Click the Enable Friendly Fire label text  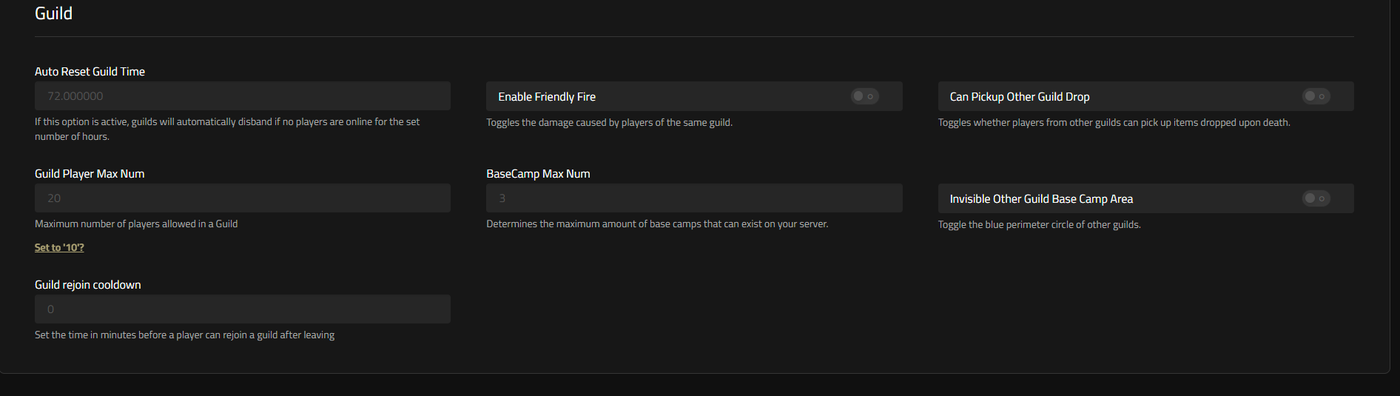[x=547, y=97]
